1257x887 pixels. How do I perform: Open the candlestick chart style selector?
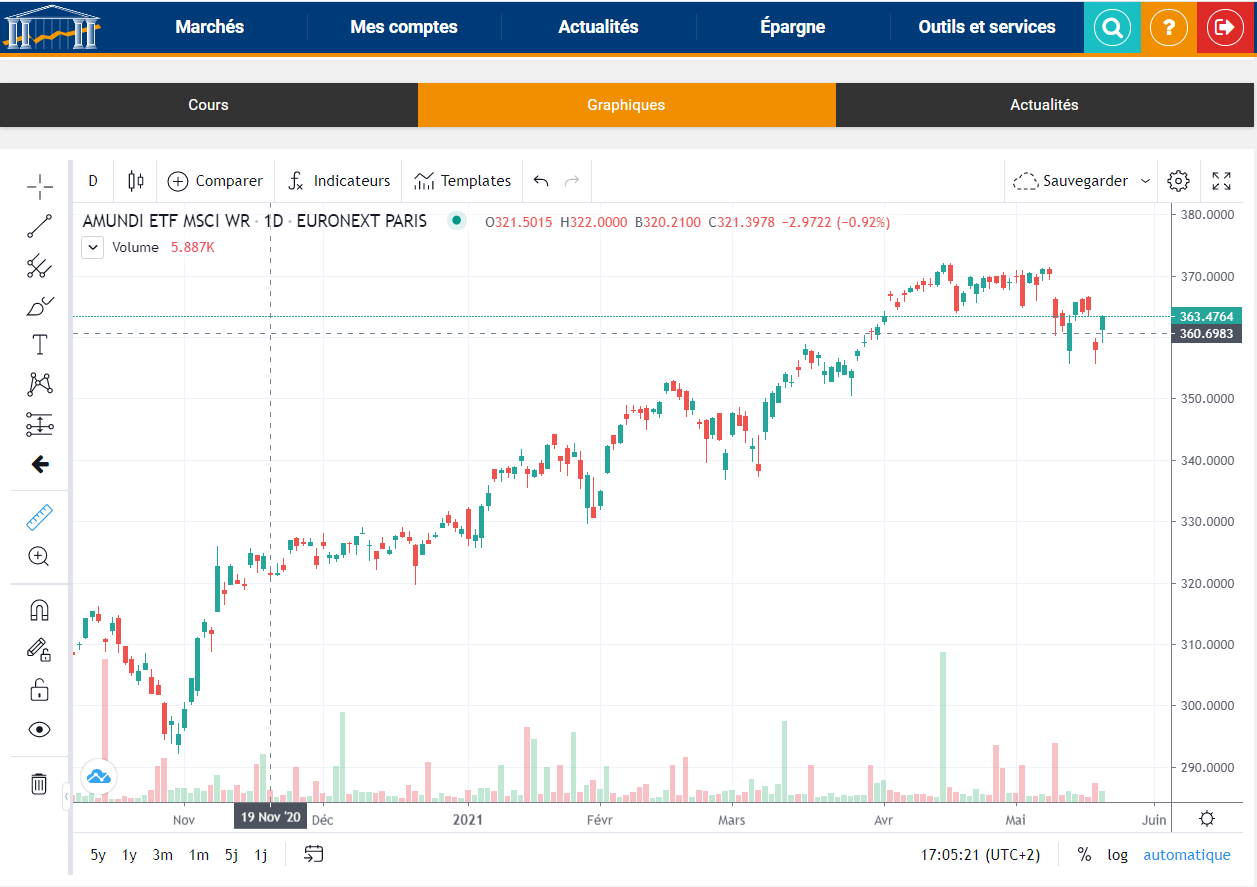(136, 181)
